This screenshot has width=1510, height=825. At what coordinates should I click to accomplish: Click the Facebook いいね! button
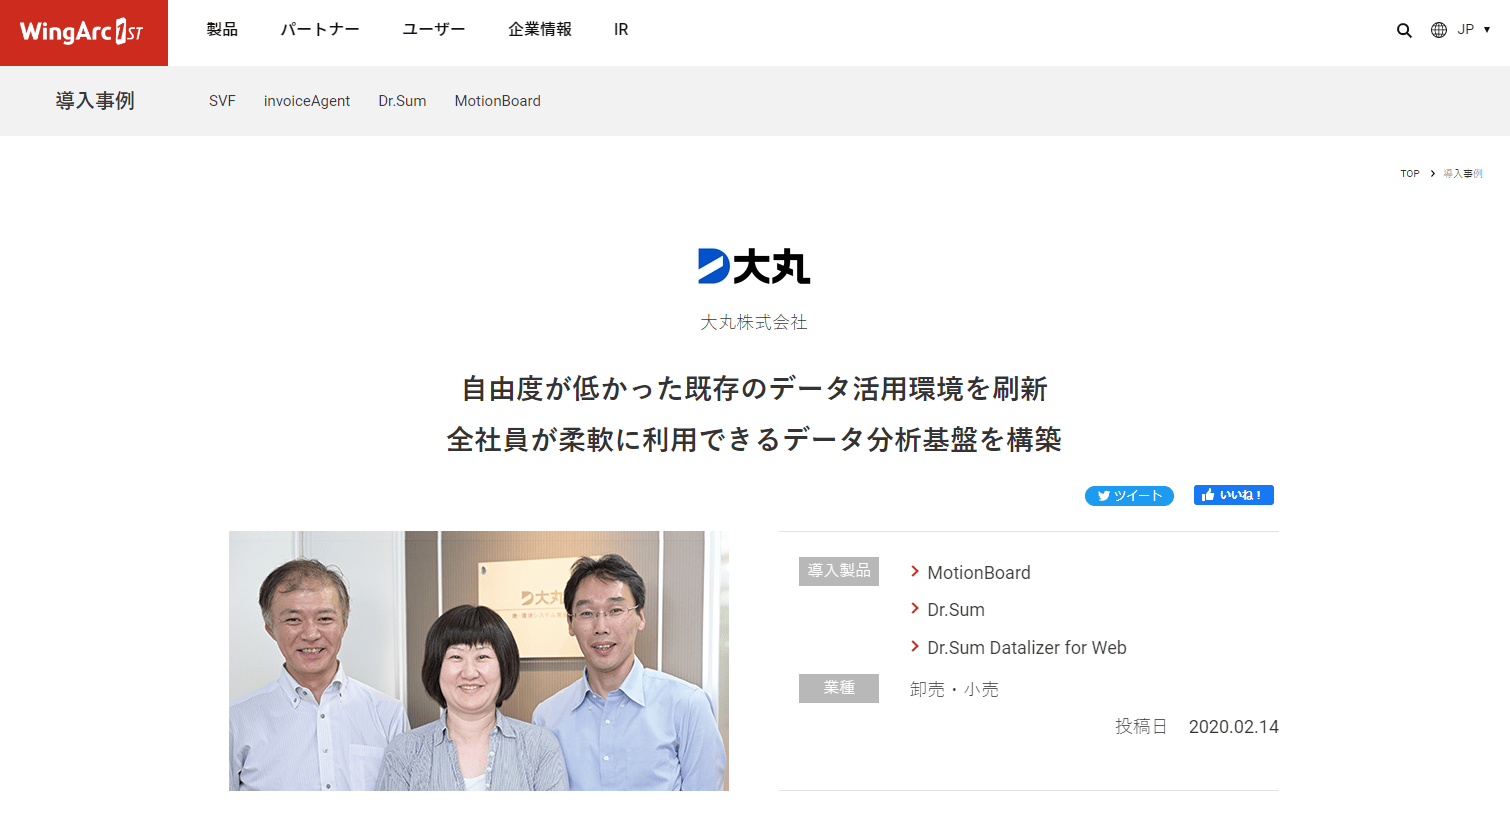1233,495
